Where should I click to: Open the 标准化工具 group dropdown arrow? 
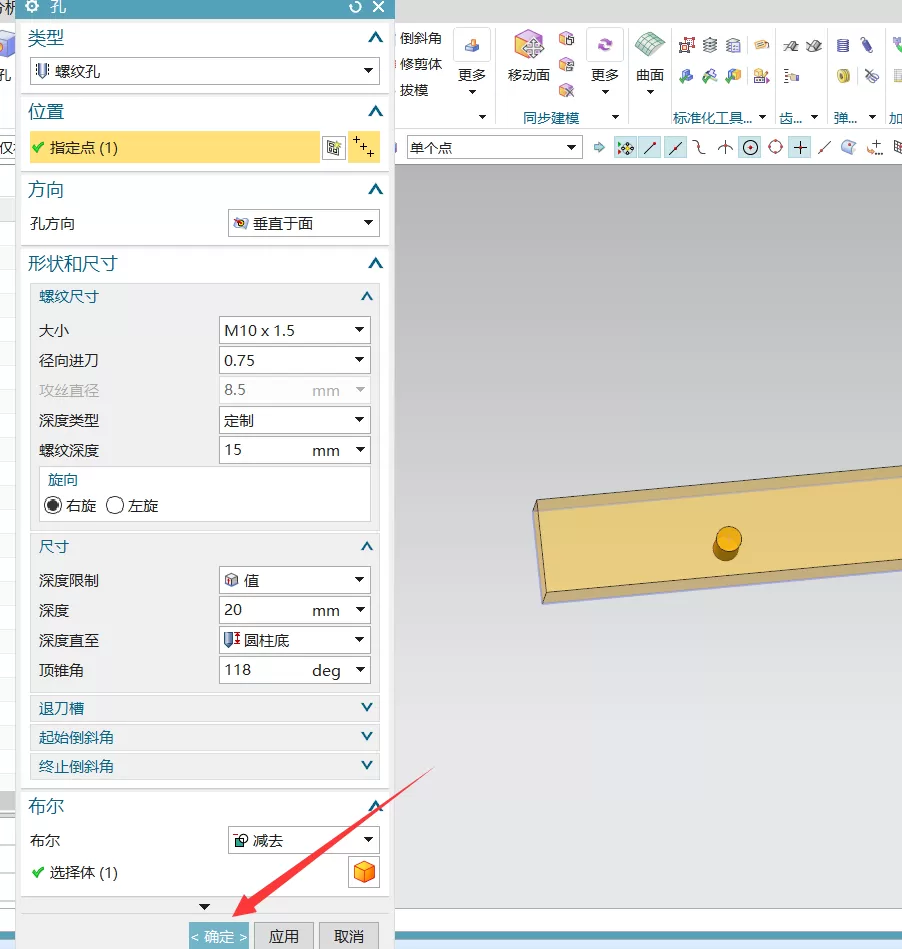[x=762, y=117]
